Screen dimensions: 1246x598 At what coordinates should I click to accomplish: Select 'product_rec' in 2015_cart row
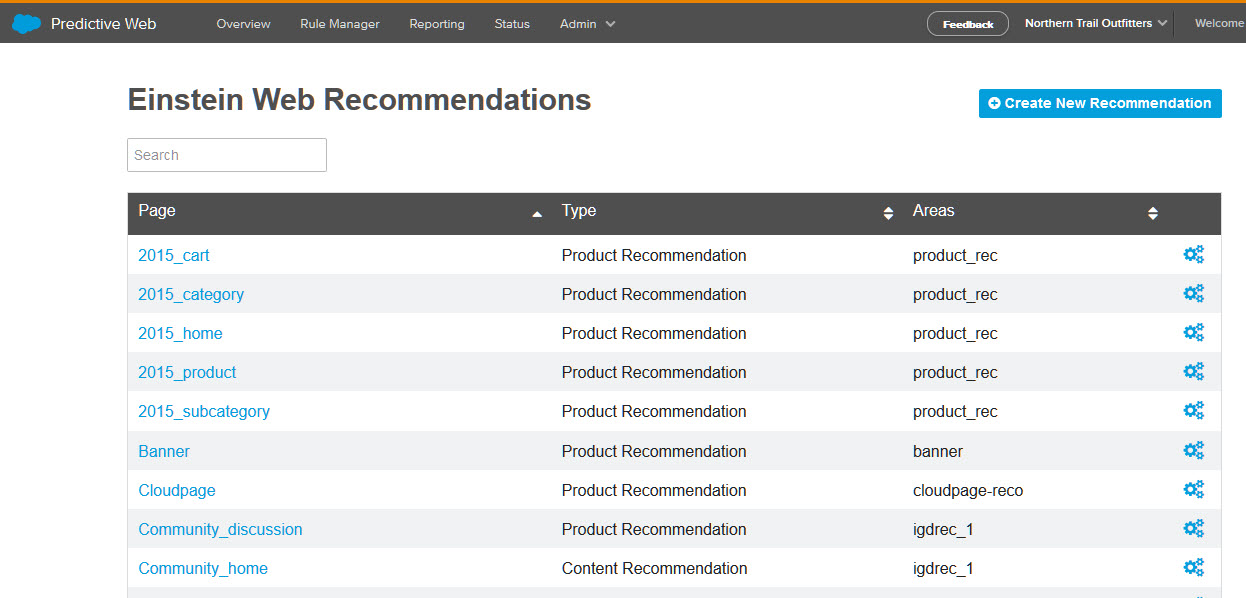point(955,255)
